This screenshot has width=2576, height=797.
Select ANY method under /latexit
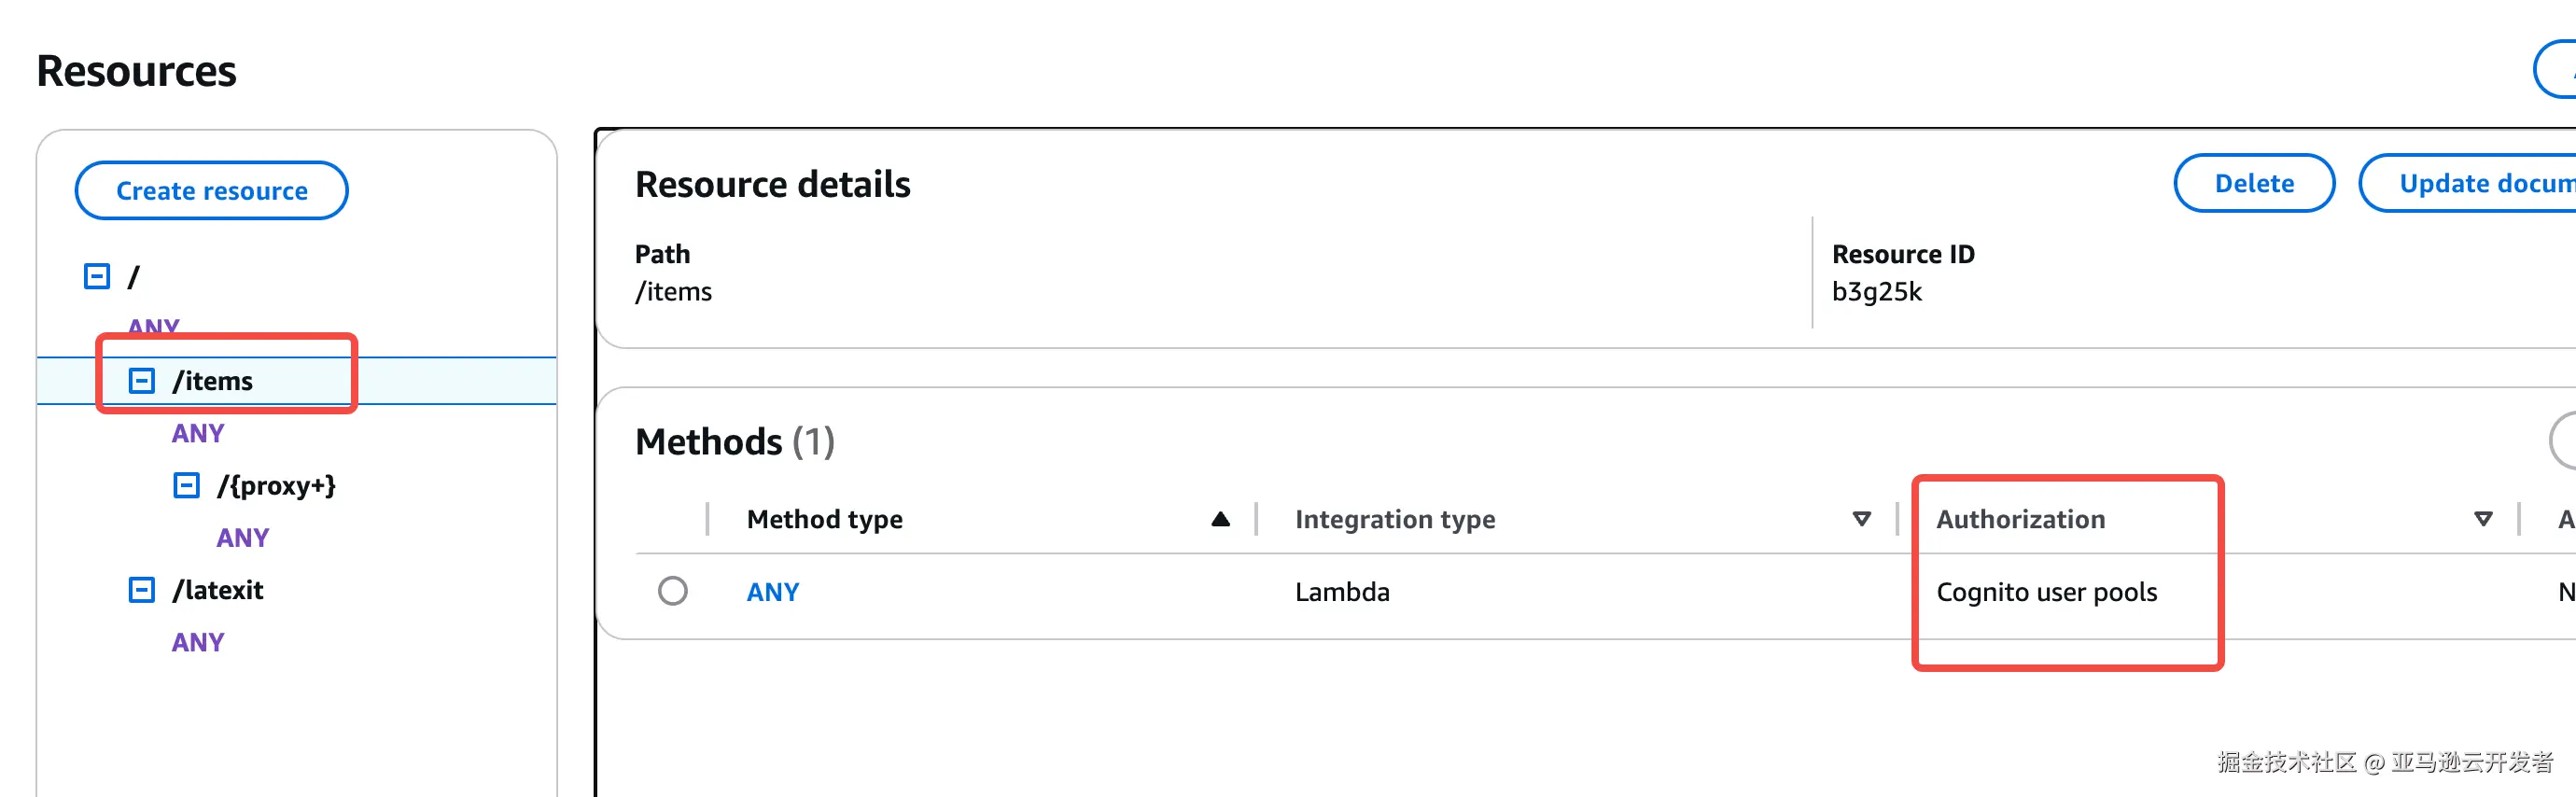198,642
